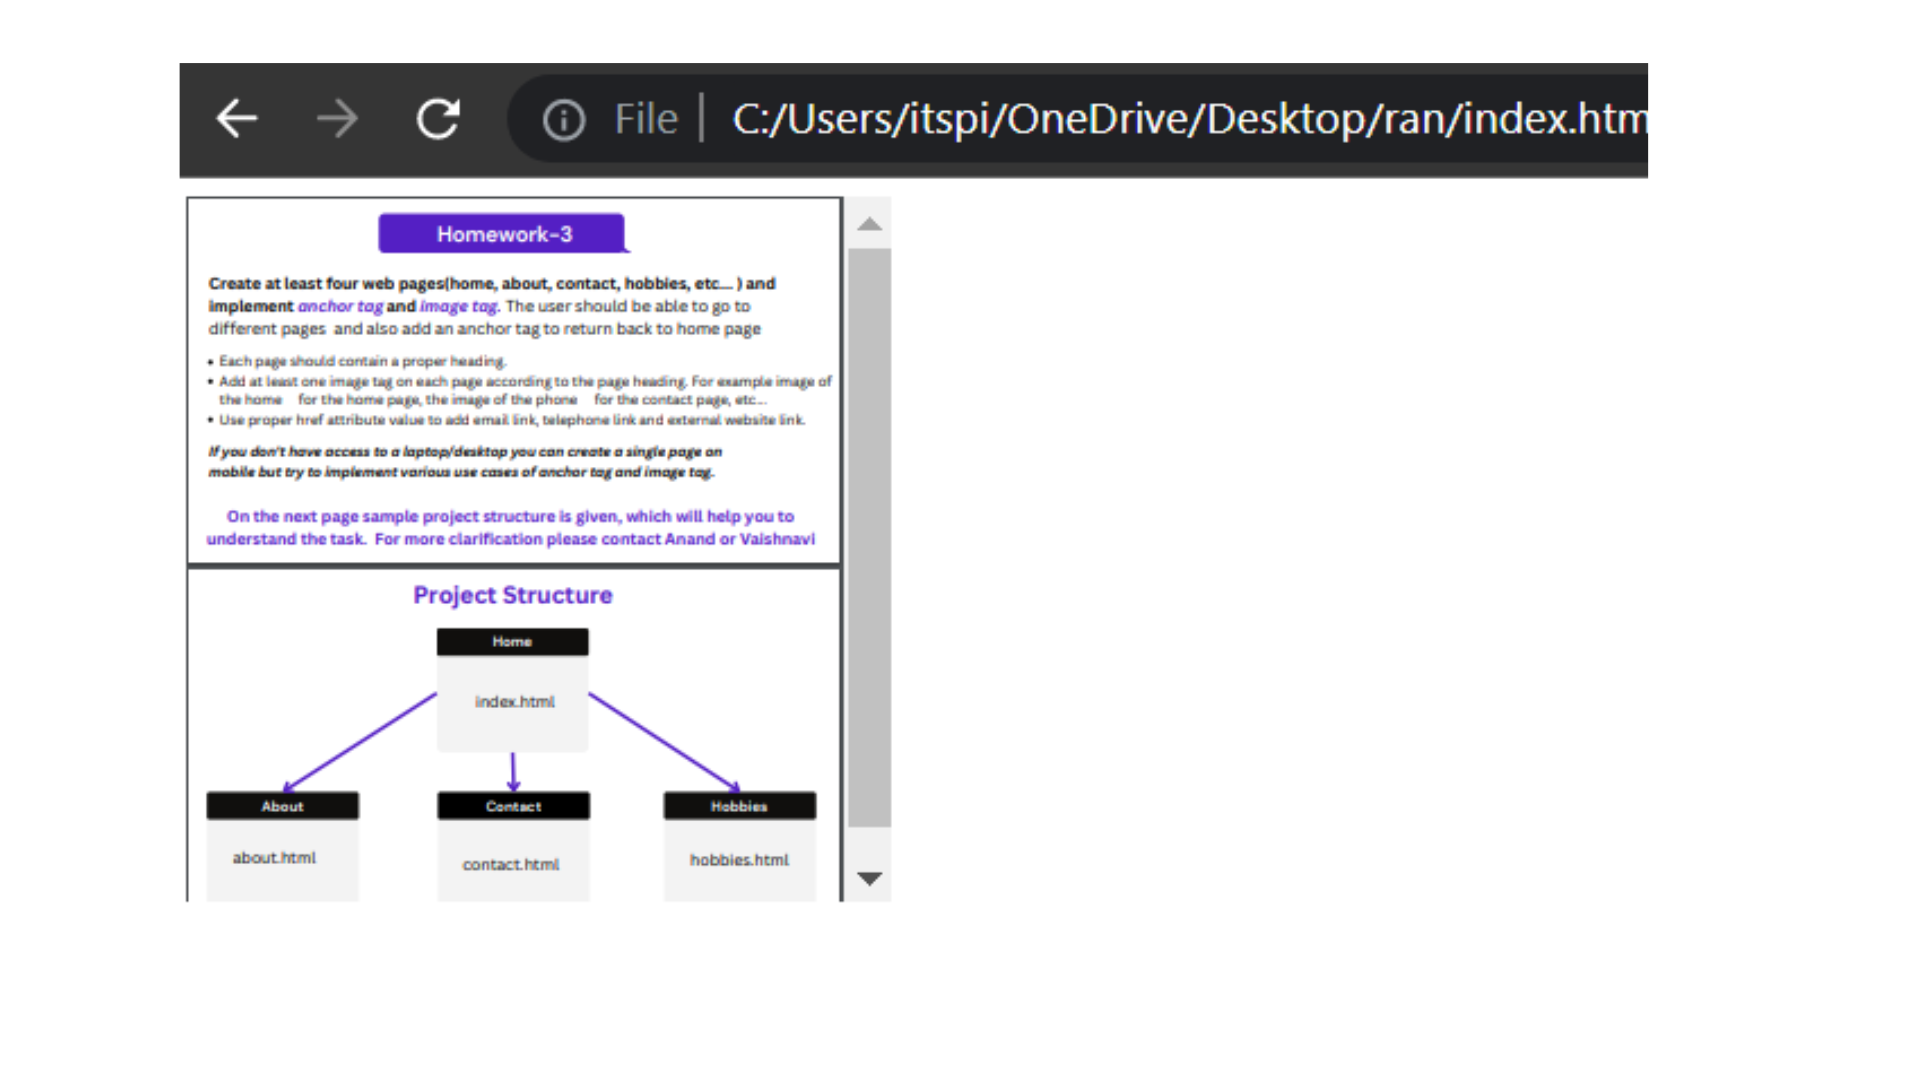
Task: Click the Homework-3 title banner
Action: (502, 234)
